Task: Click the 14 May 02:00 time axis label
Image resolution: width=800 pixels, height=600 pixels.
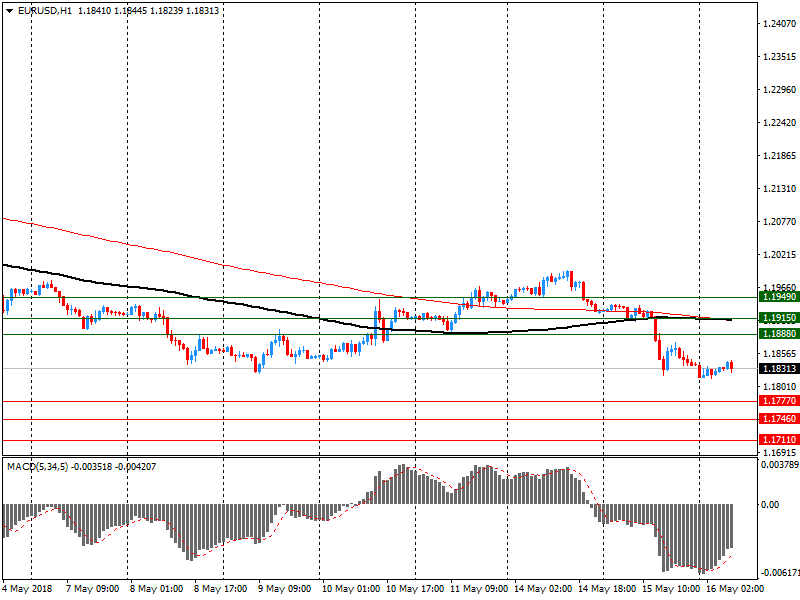Action: pos(543,589)
